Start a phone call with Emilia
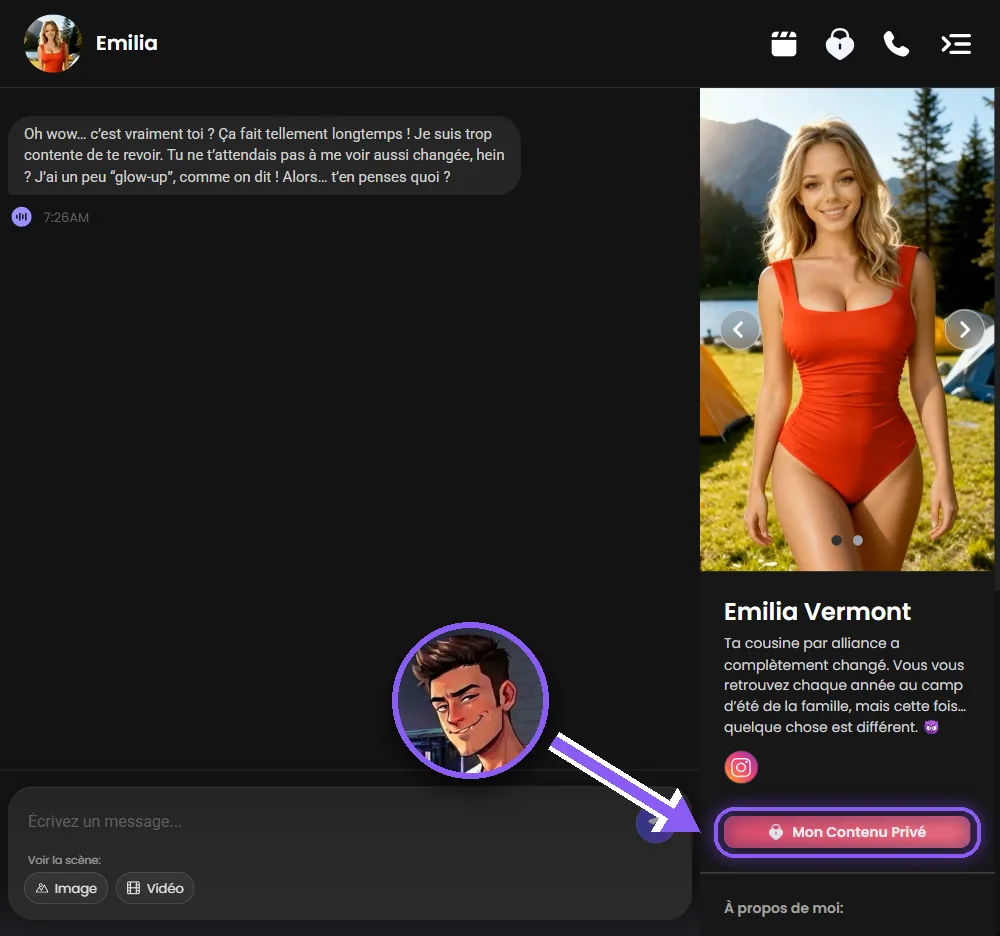1000x936 pixels. pos(896,44)
